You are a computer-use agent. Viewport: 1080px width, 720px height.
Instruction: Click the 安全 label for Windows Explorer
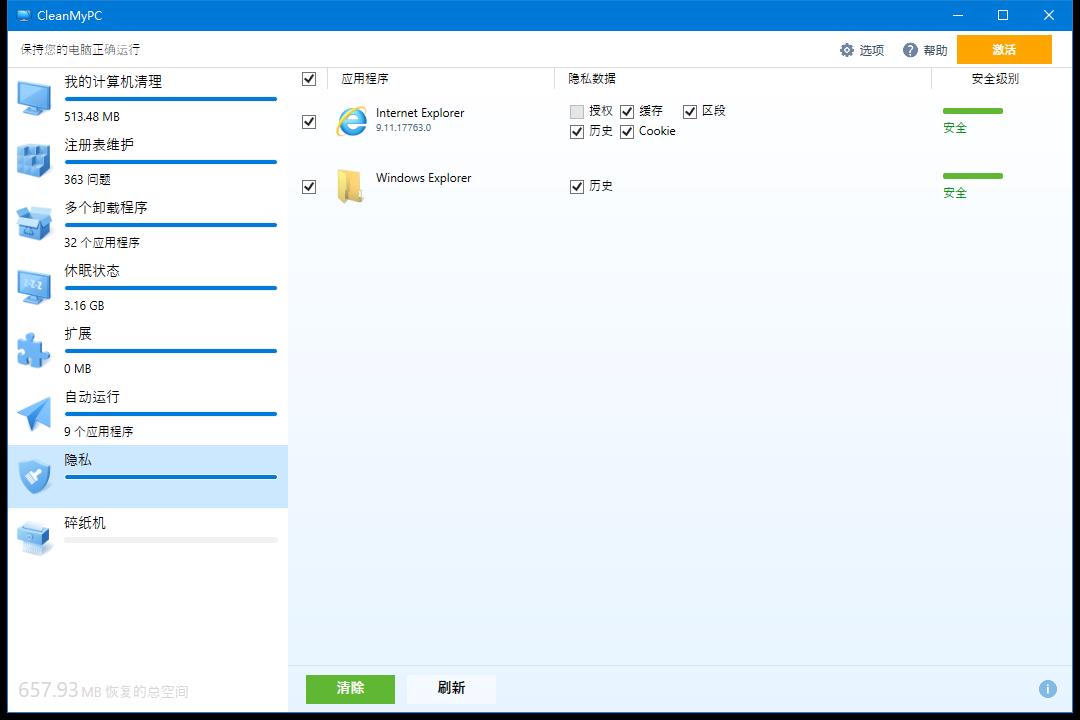click(x=955, y=193)
